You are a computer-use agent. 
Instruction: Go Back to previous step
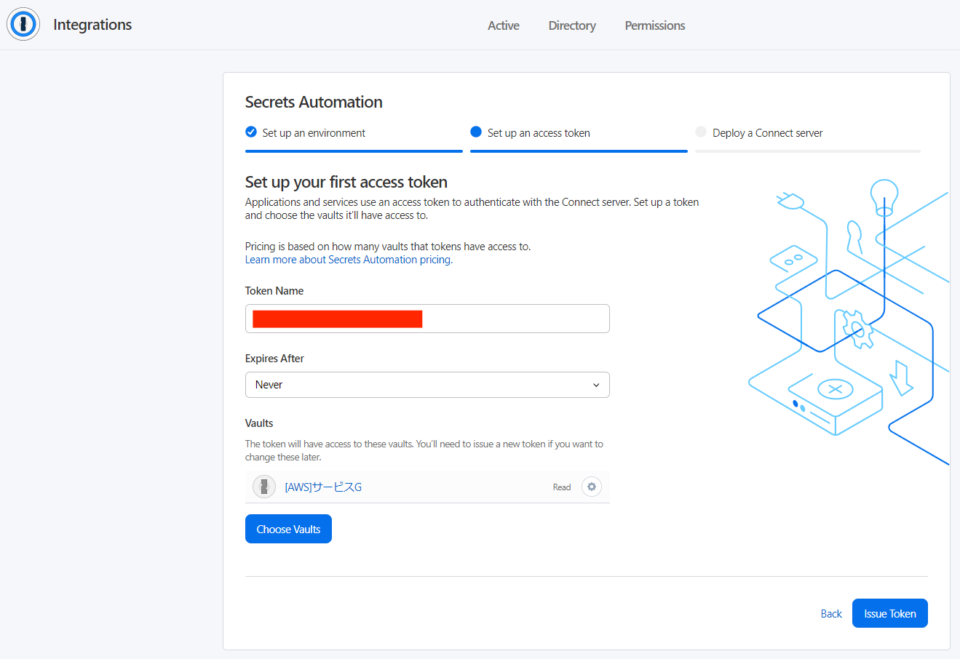click(831, 614)
